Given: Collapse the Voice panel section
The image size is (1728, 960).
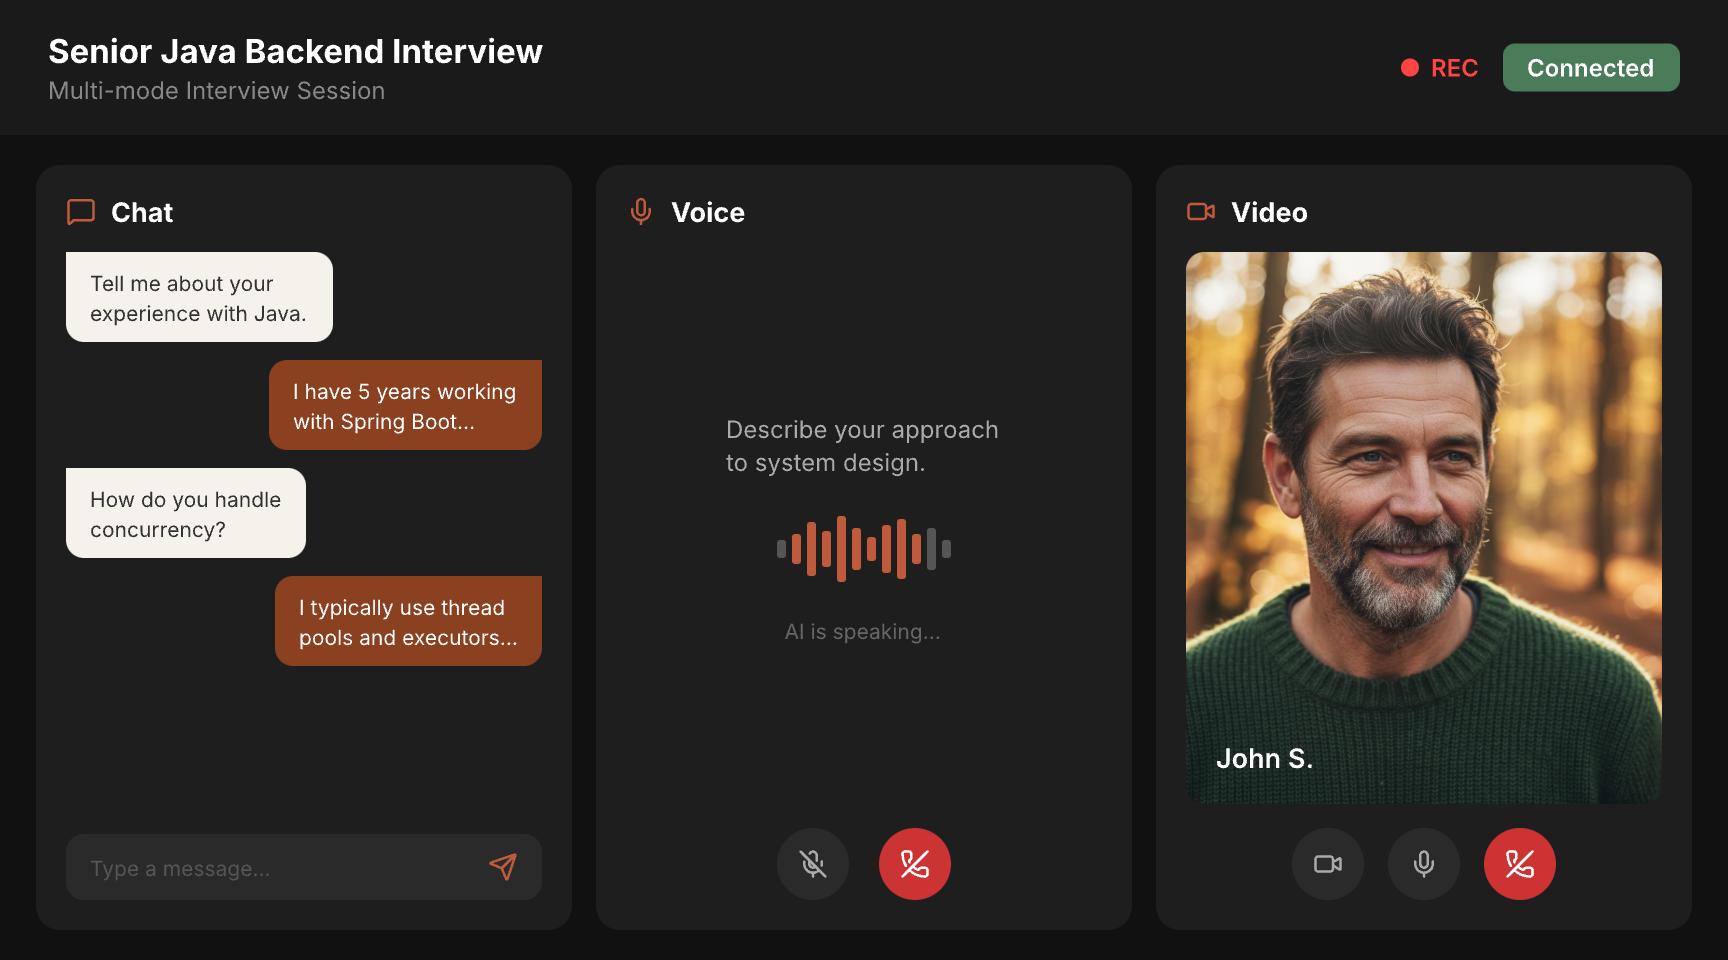Looking at the screenshot, I should (707, 212).
